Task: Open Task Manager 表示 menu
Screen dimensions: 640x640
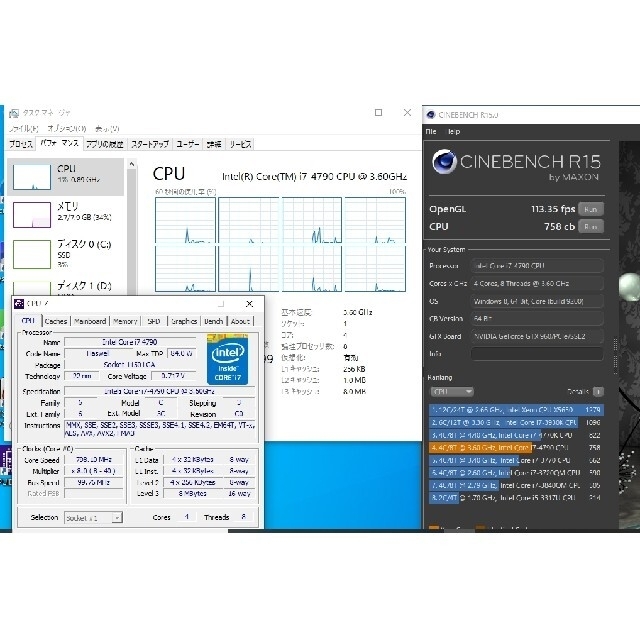Action: tap(107, 129)
